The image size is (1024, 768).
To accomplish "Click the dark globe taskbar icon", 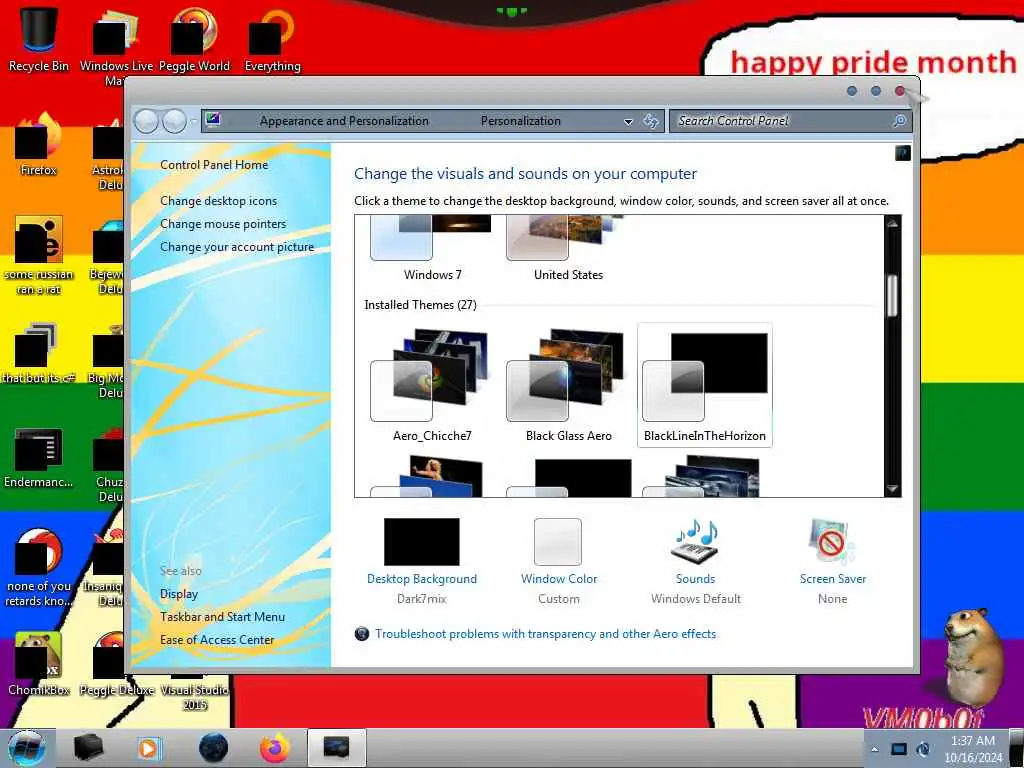I will [214, 748].
